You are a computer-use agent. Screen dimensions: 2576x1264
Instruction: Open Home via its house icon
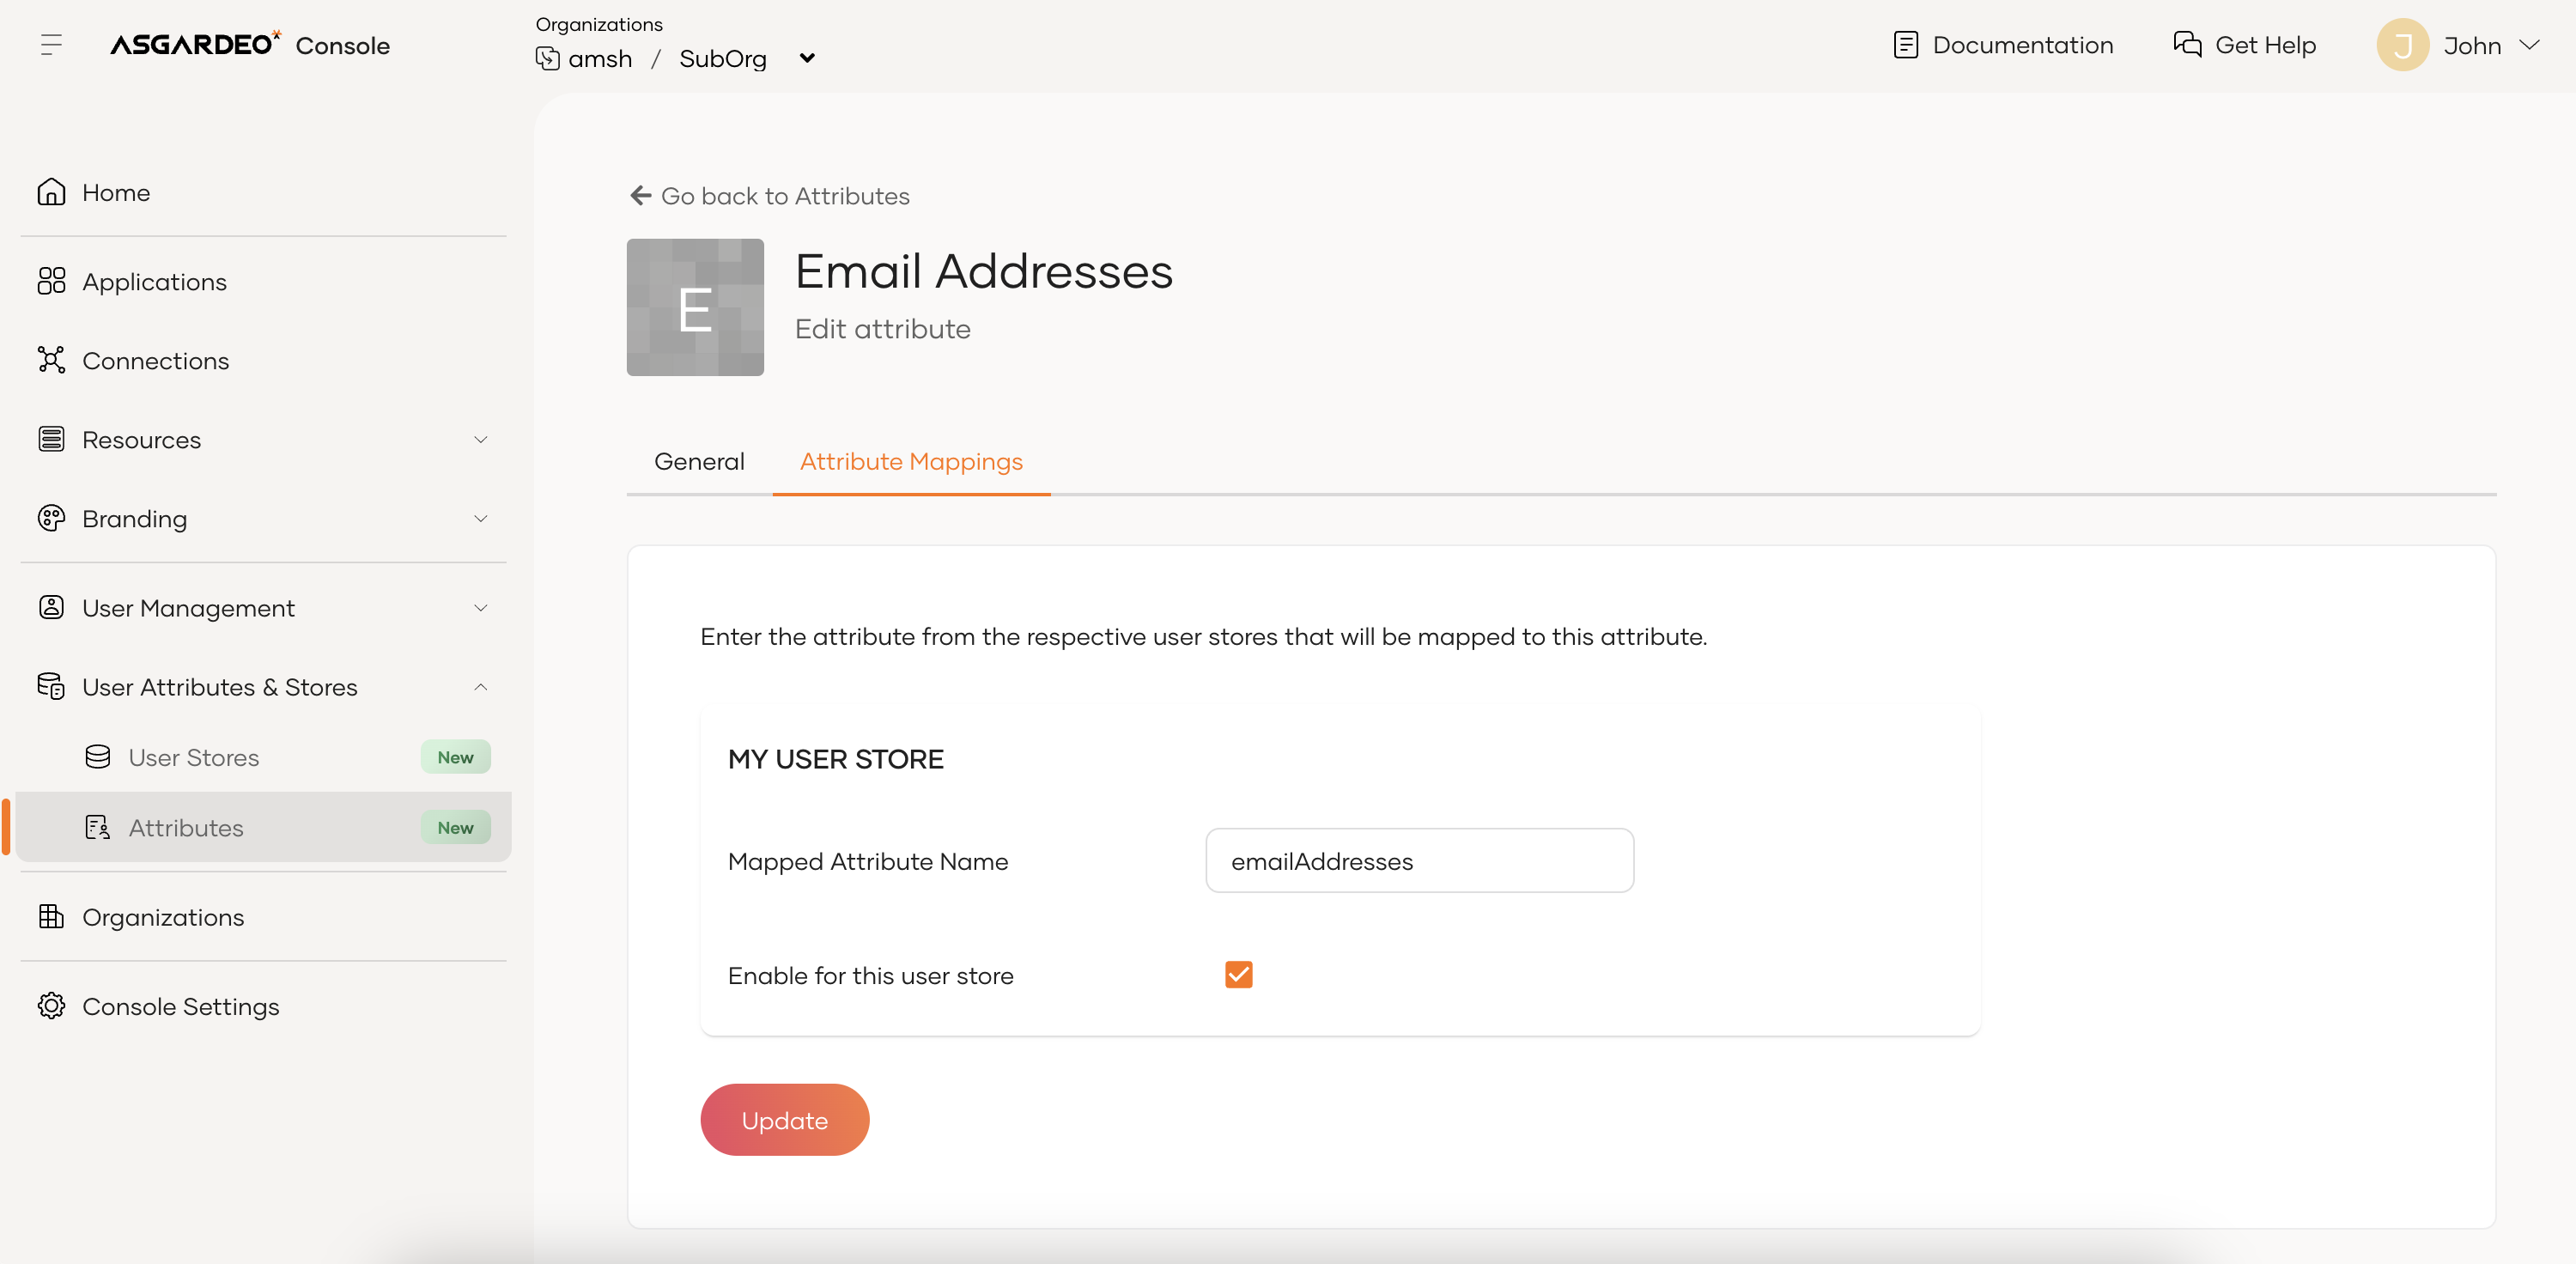[51, 192]
